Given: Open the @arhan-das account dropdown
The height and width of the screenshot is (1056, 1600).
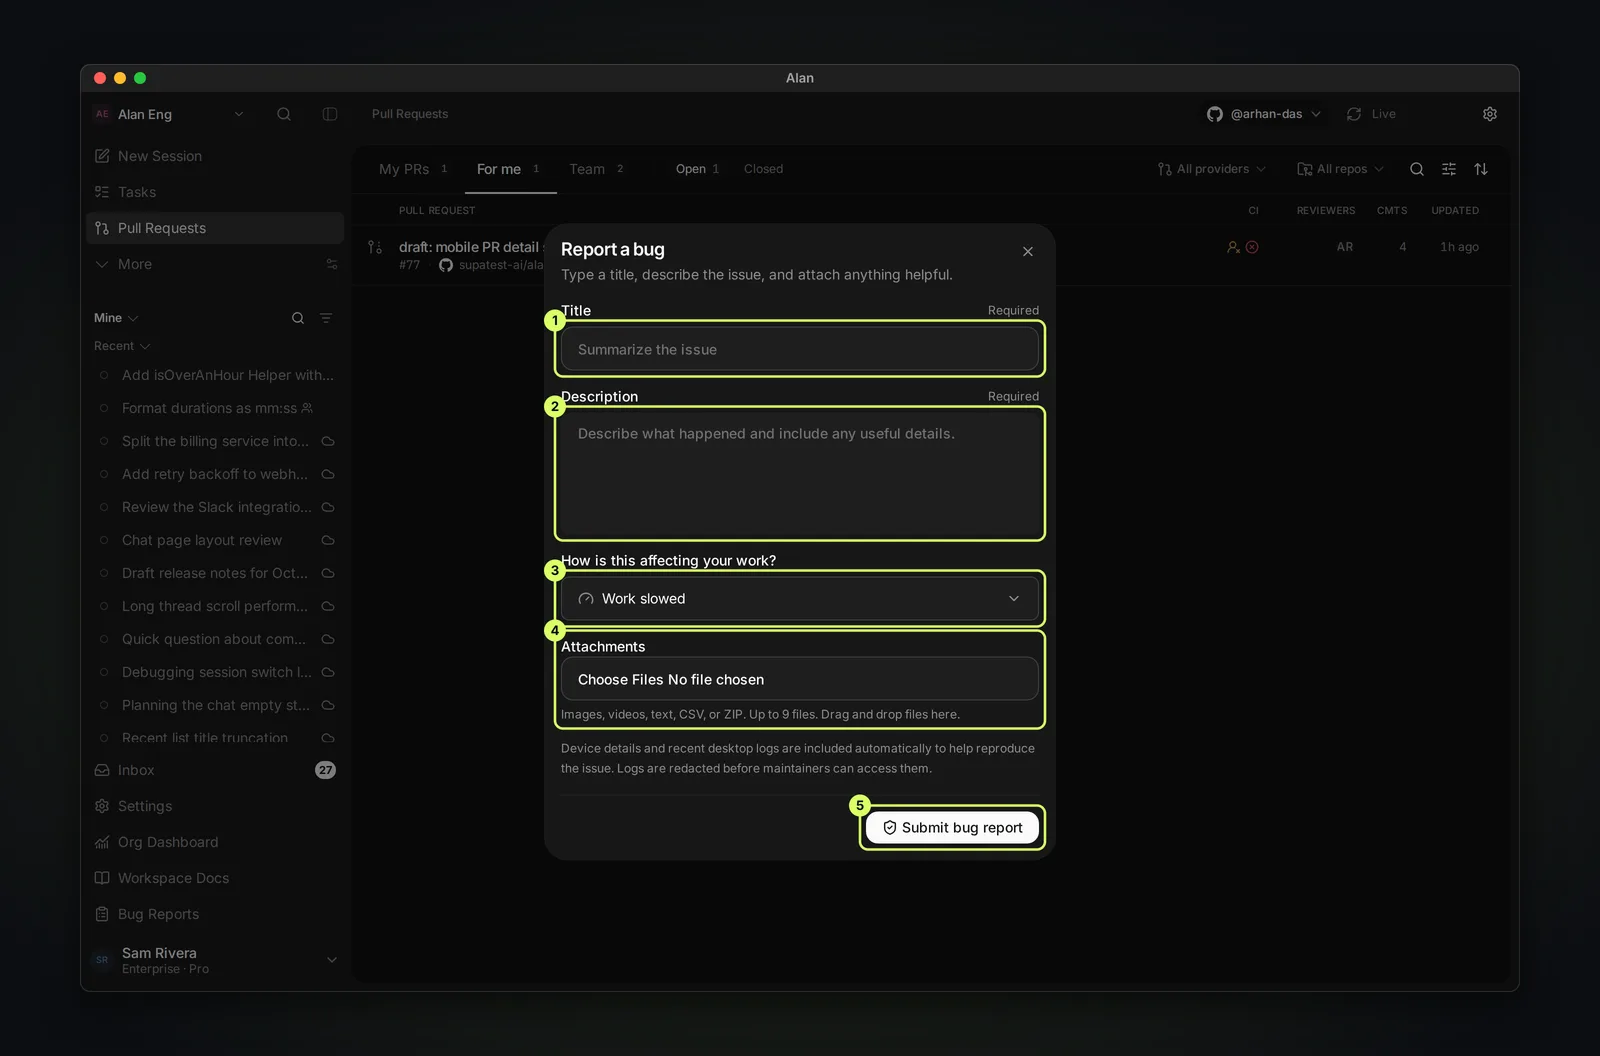Looking at the screenshot, I should click(1264, 114).
